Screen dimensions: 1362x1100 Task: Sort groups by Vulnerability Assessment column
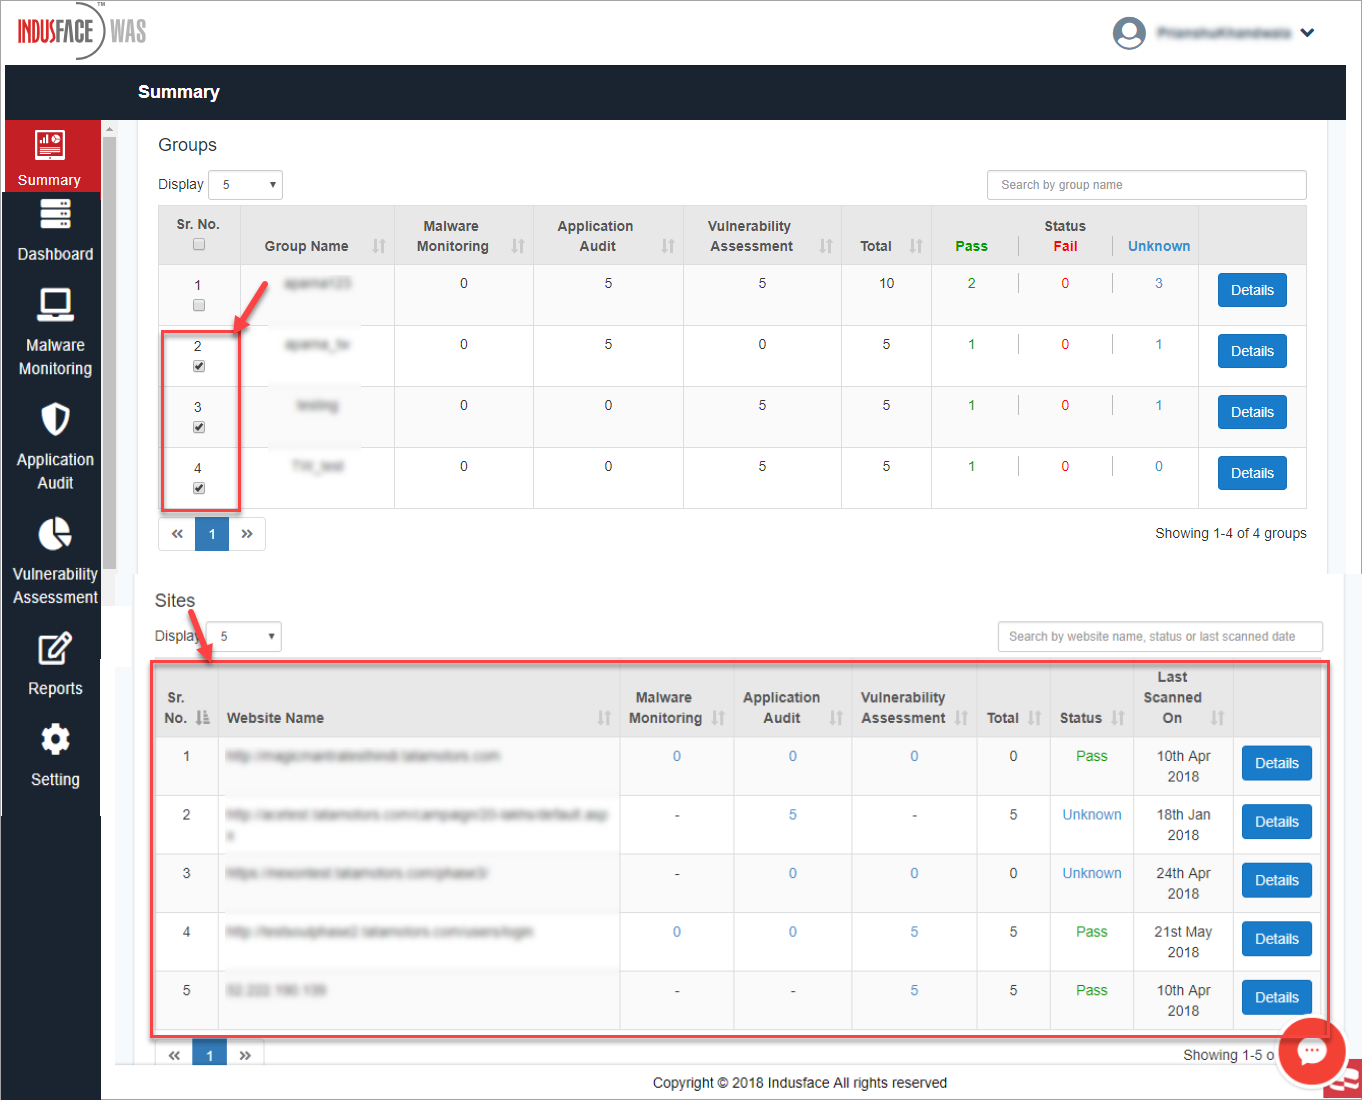[826, 246]
